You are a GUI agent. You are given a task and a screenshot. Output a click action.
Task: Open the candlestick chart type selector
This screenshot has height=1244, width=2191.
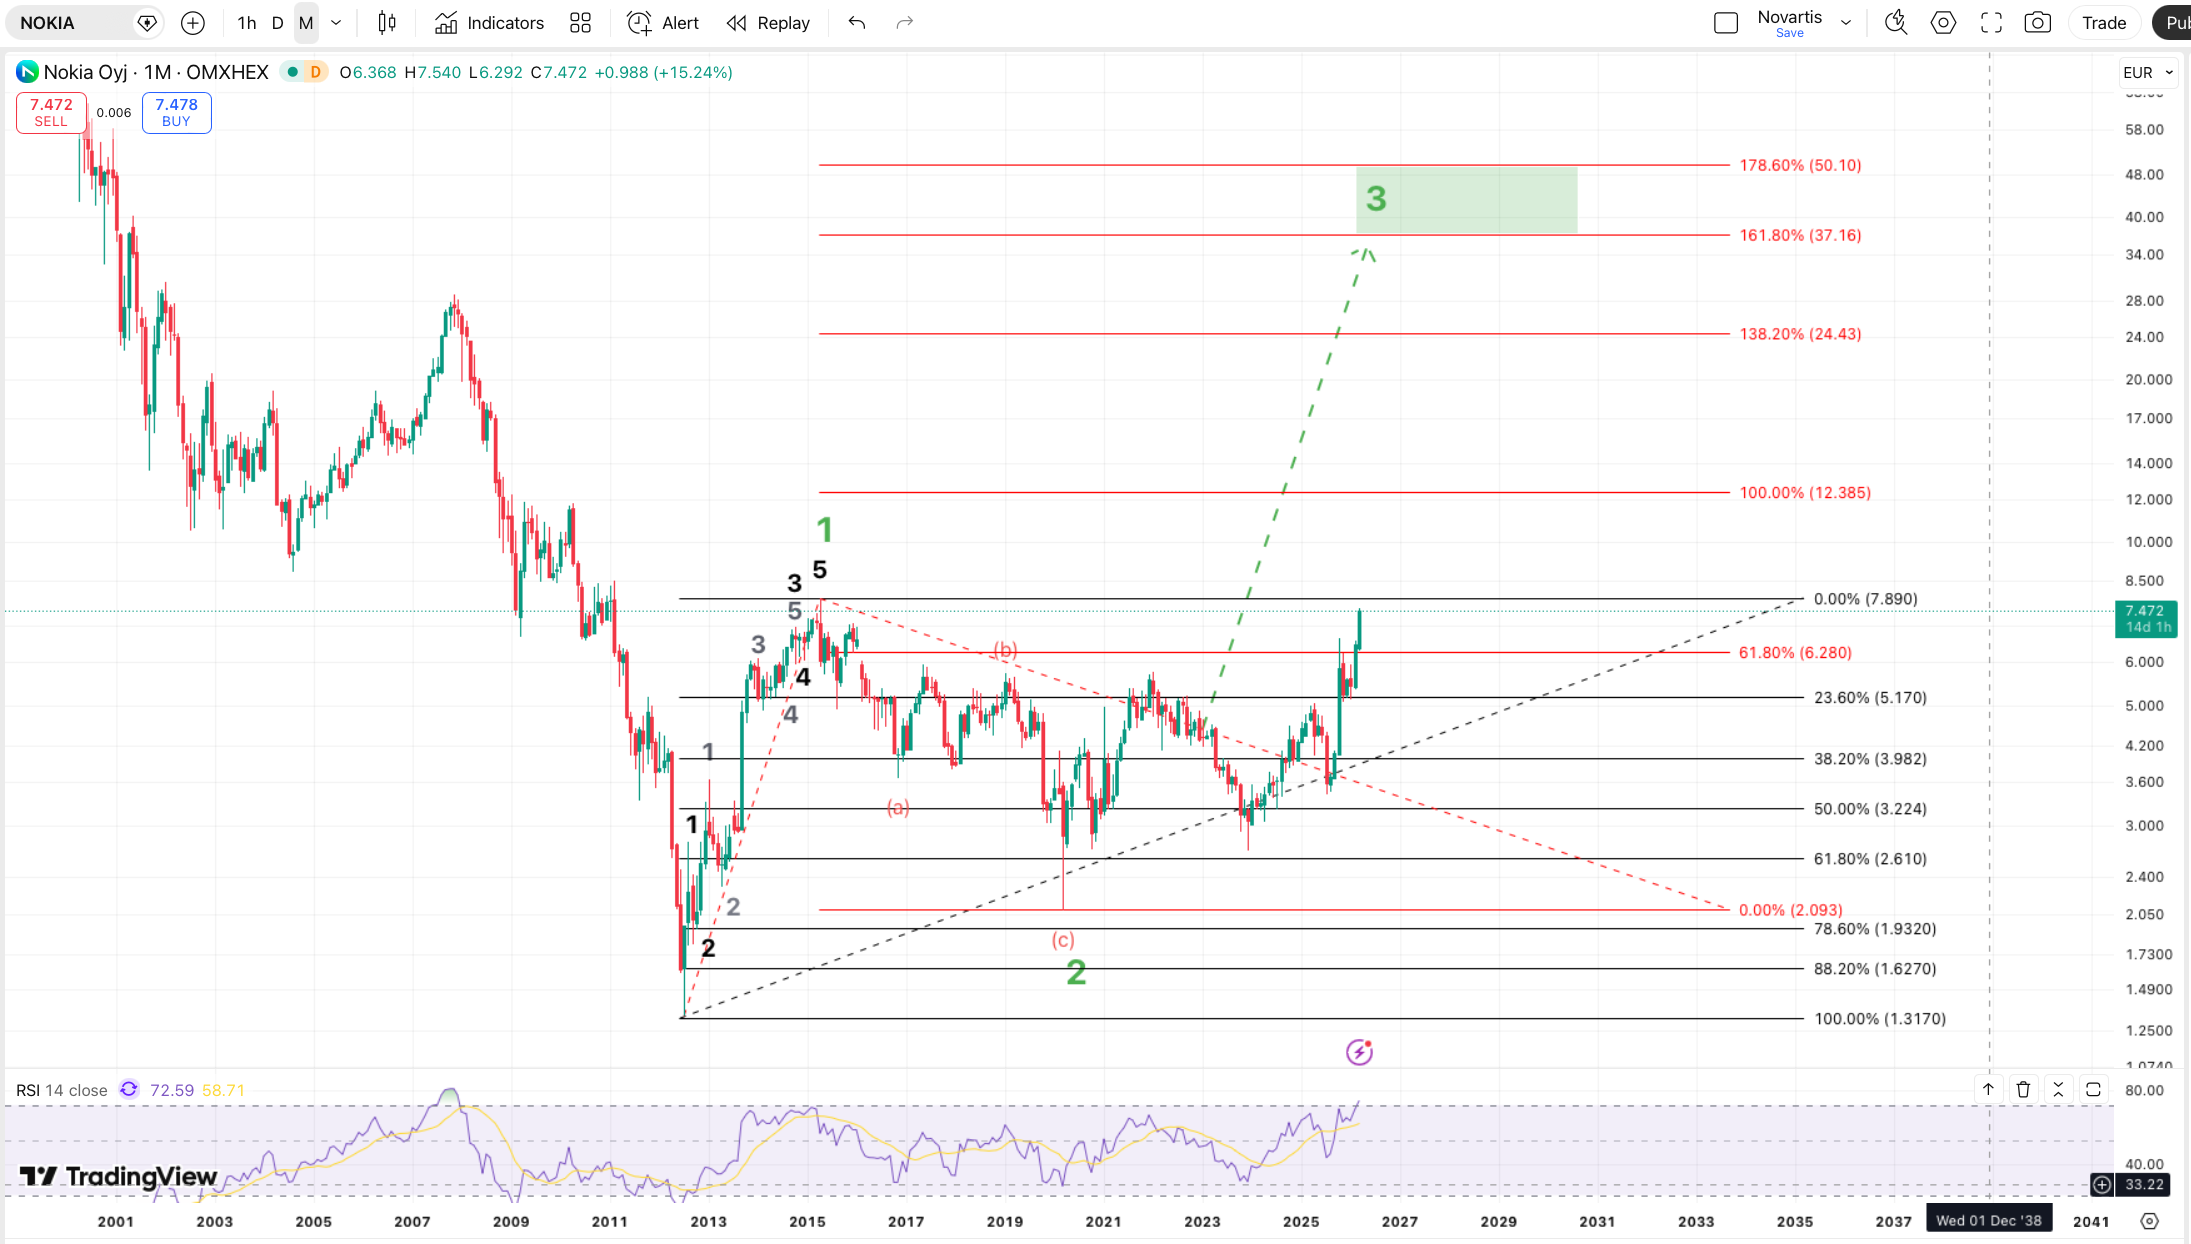point(387,23)
